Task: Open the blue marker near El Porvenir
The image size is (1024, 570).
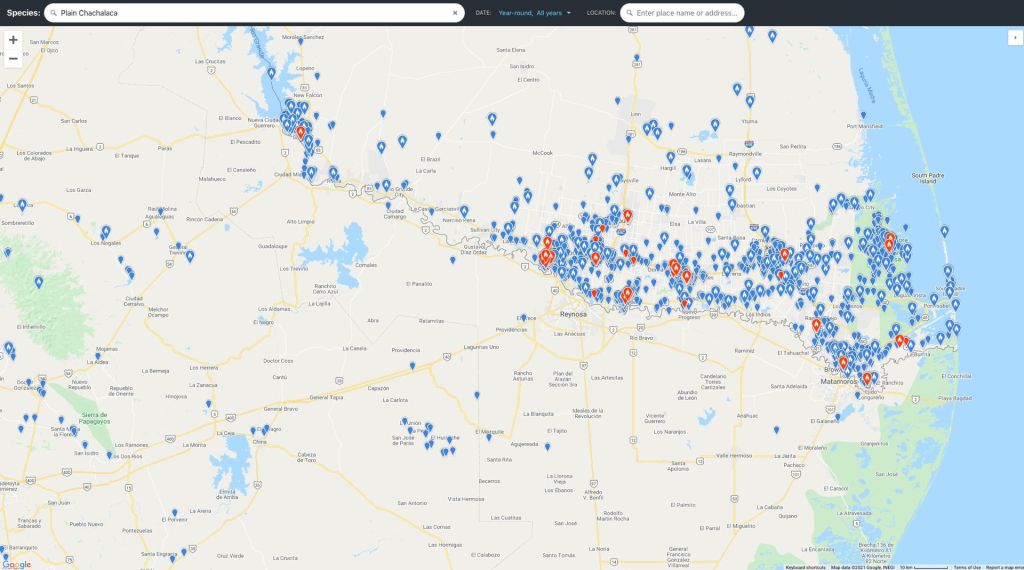Action: [174, 512]
